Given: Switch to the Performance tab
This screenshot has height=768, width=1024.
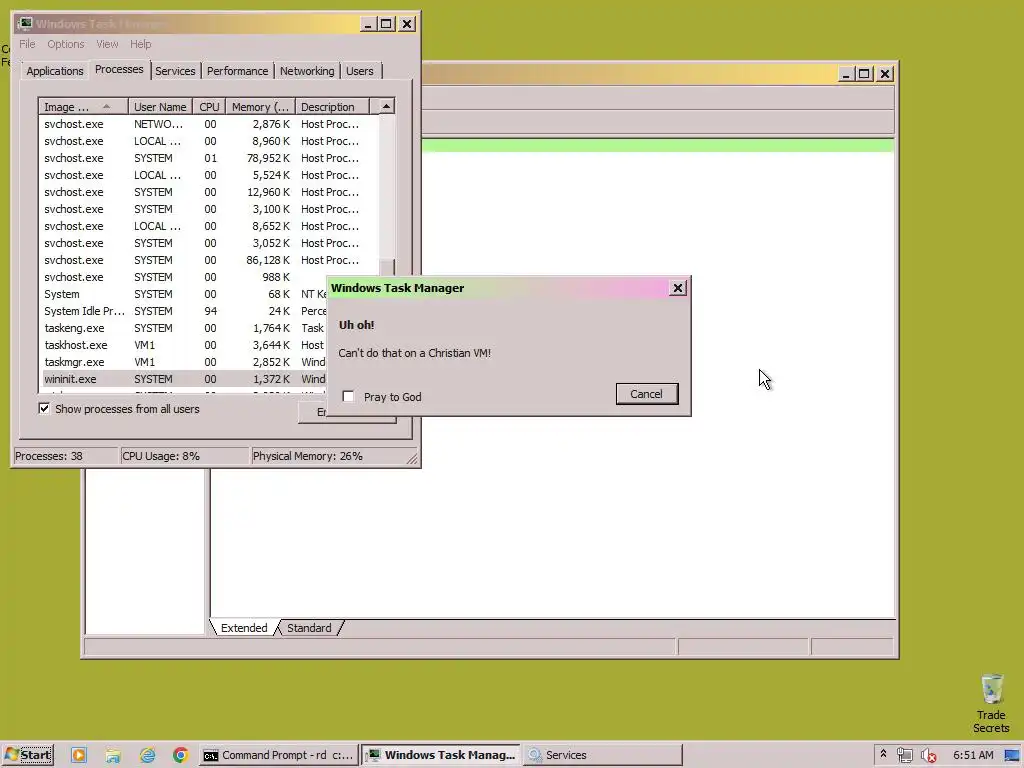Looking at the screenshot, I should coord(238,71).
